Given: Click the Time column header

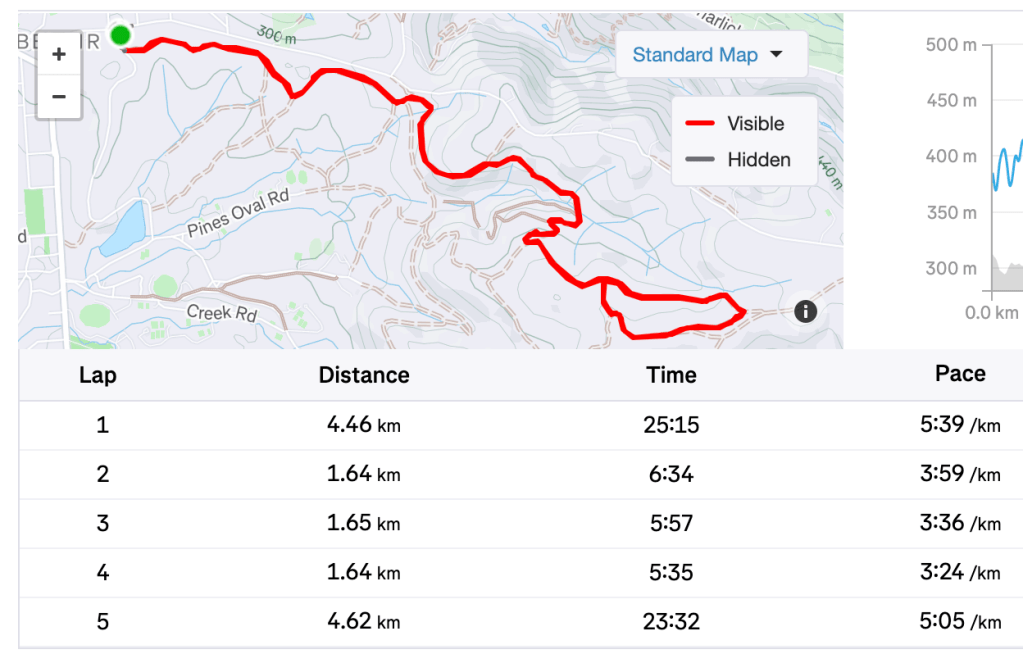Looking at the screenshot, I should coord(671,375).
